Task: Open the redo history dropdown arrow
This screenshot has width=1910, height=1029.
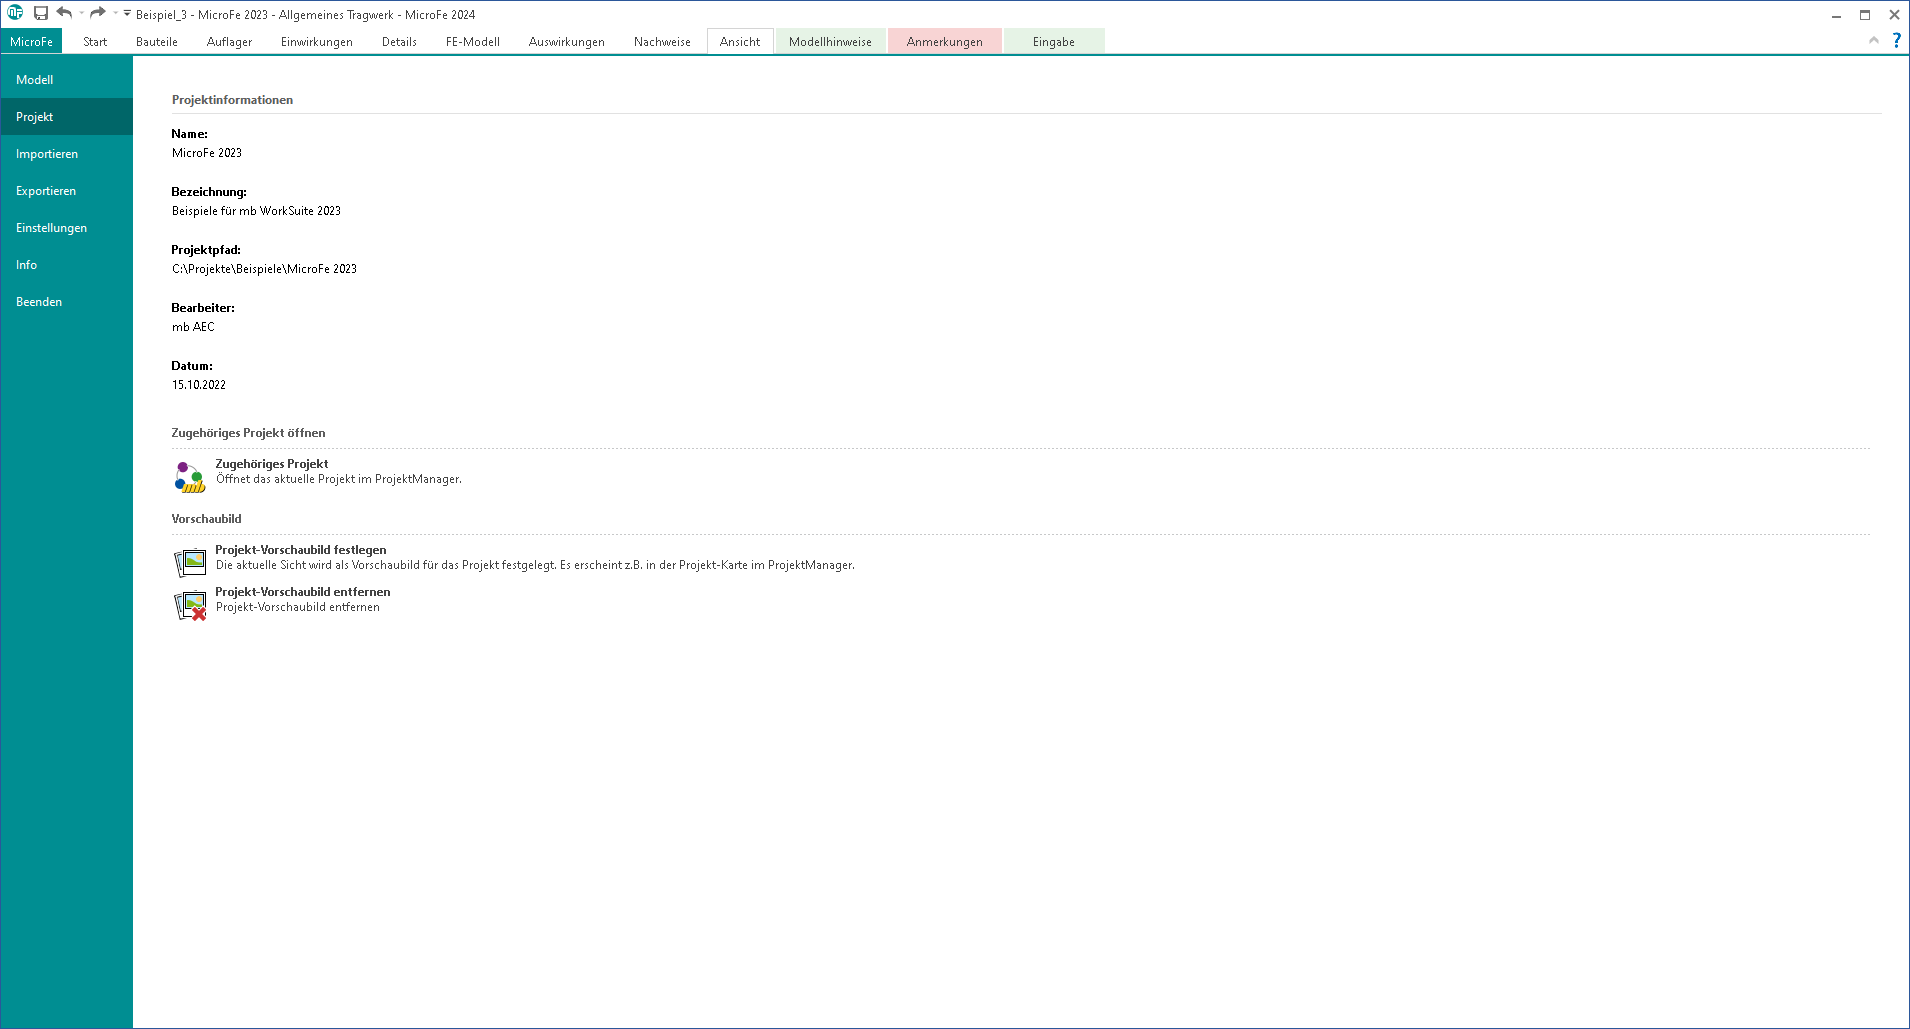Action: [115, 14]
